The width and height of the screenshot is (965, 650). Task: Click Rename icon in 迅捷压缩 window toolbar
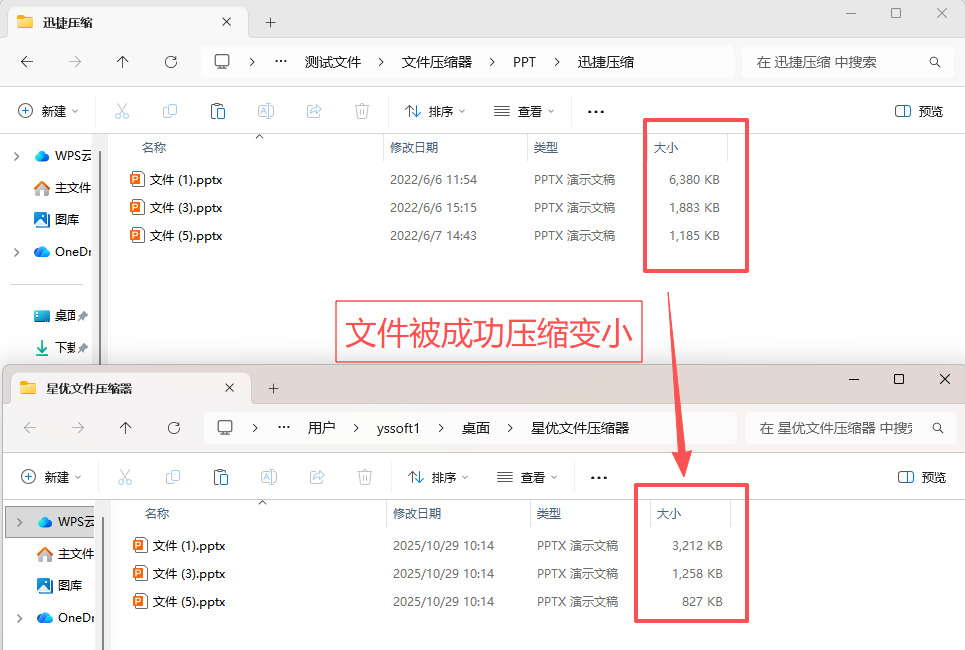[x=266, y=111]
